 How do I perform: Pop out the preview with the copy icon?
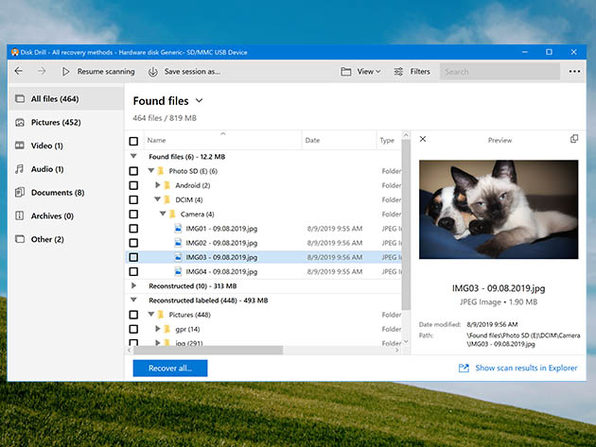pos(574,139)
